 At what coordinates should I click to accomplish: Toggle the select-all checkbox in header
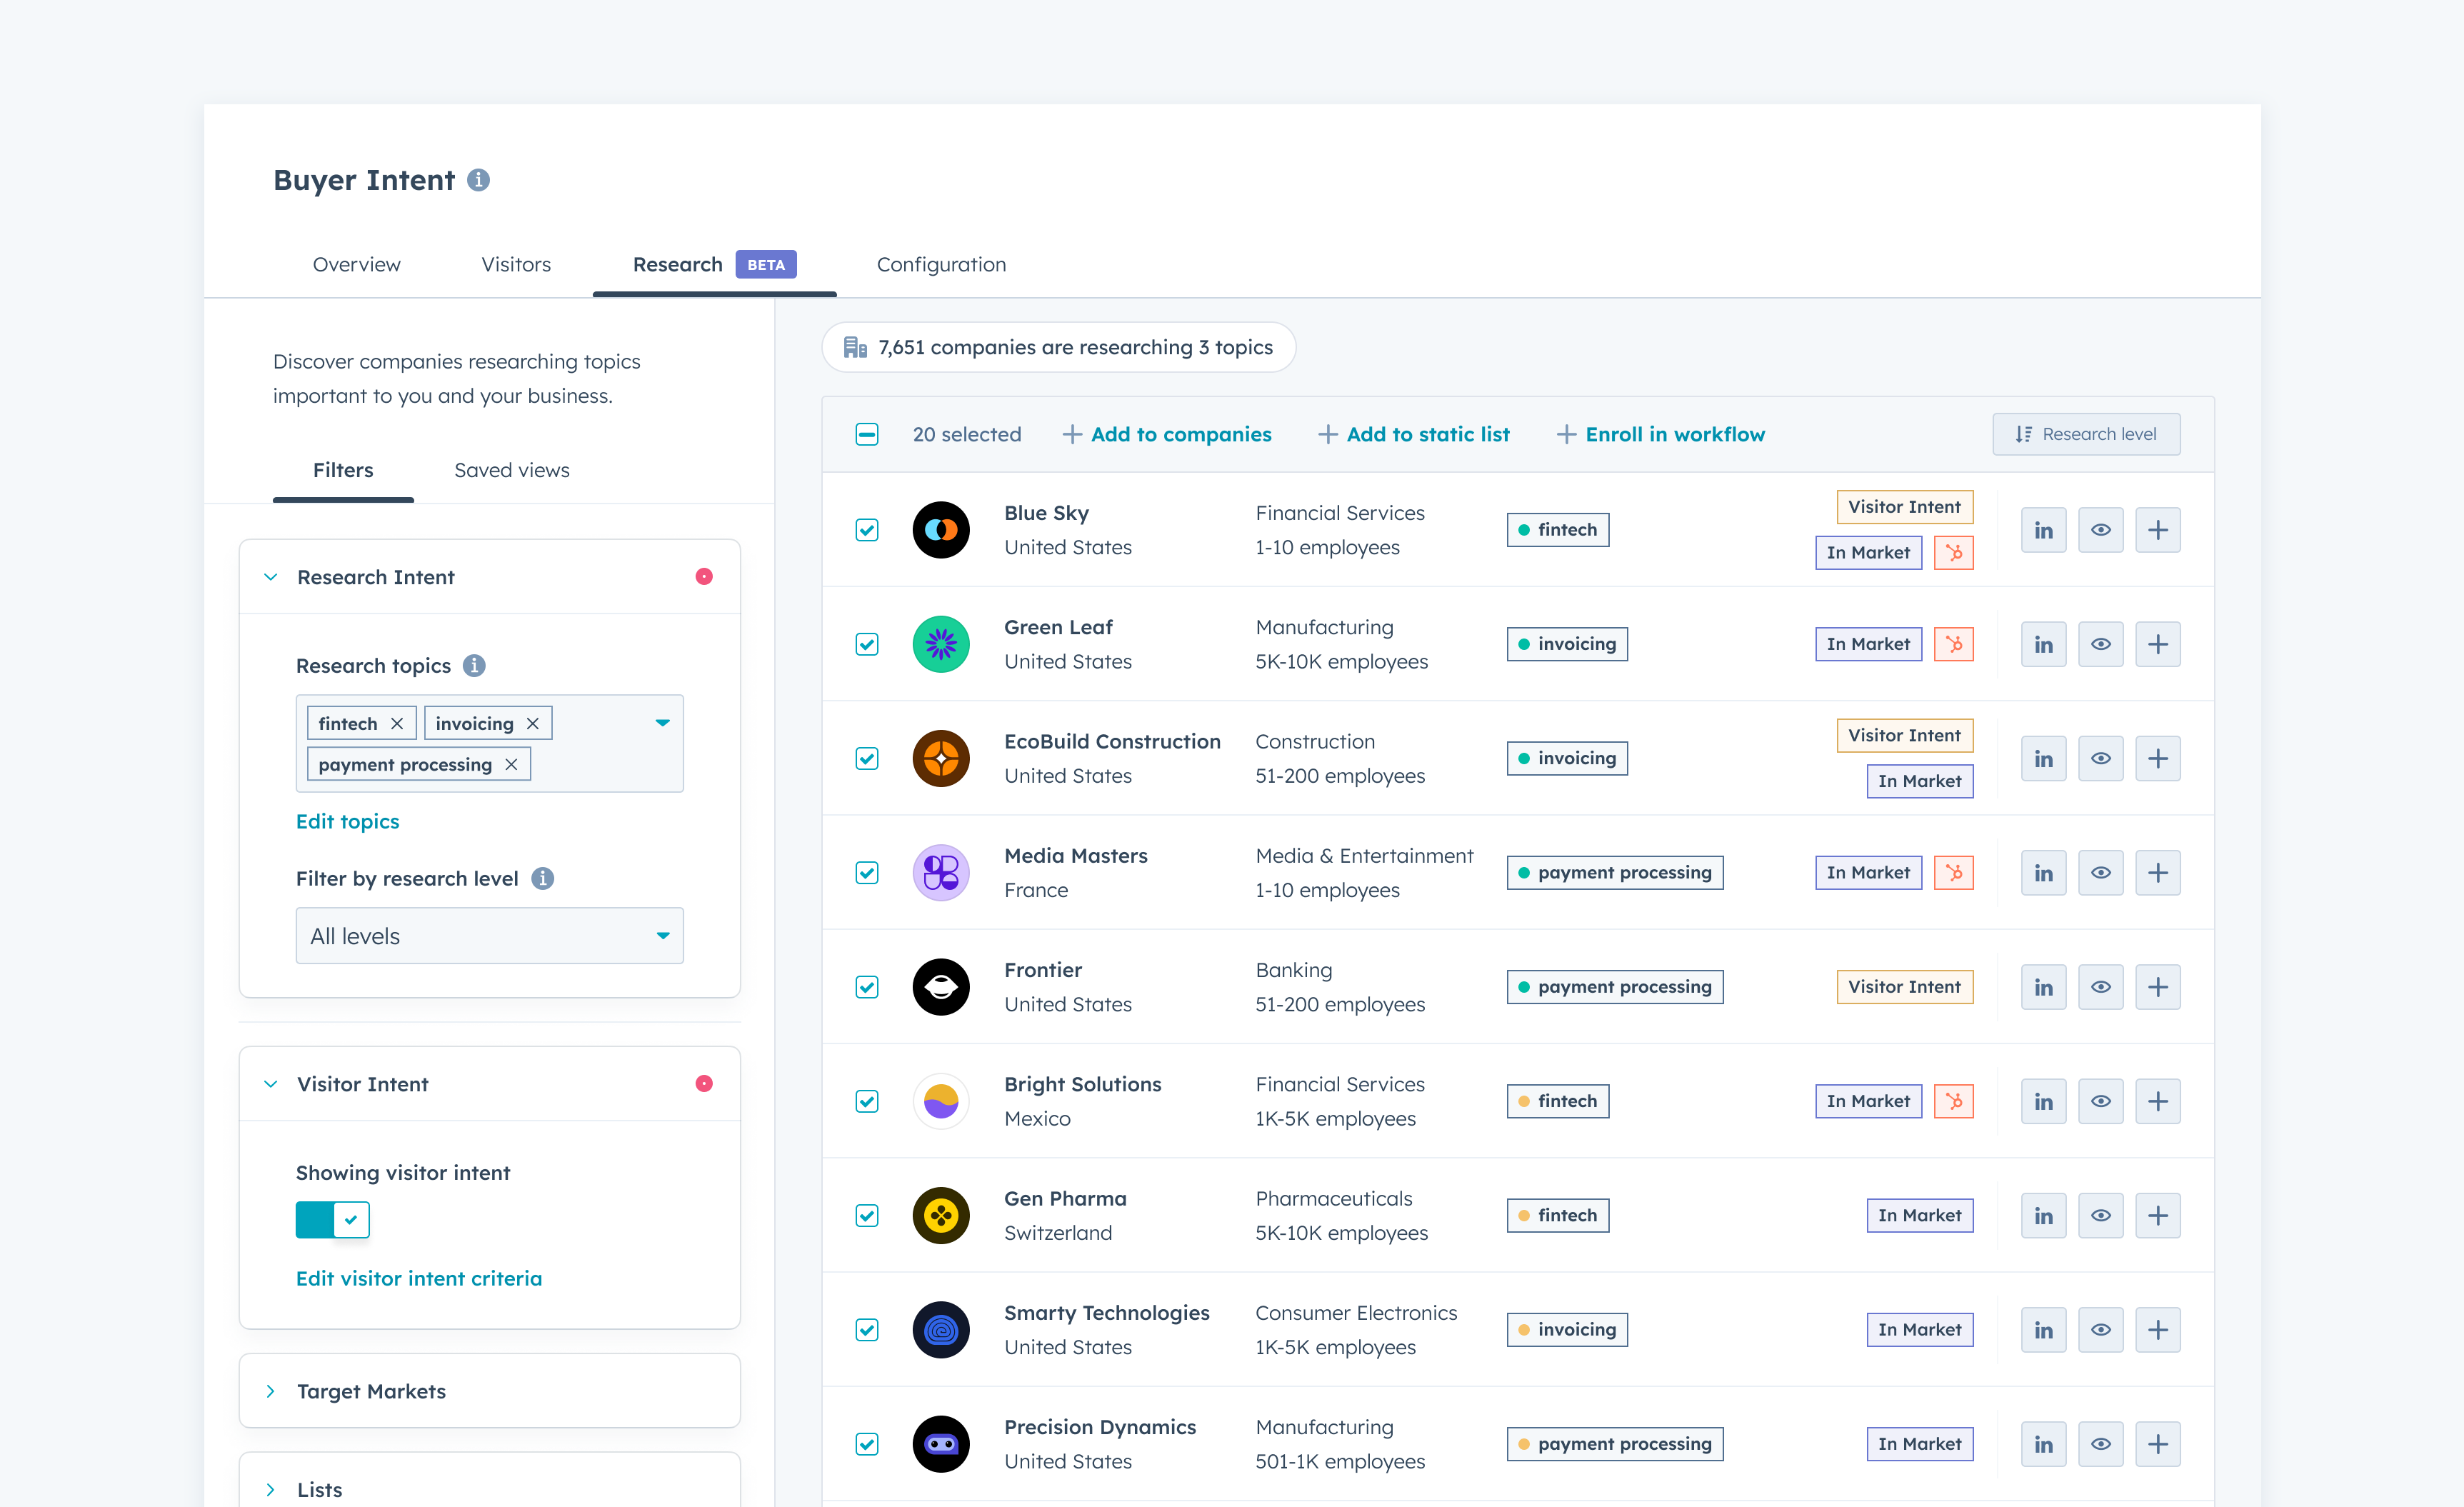(x=867, y=434)
